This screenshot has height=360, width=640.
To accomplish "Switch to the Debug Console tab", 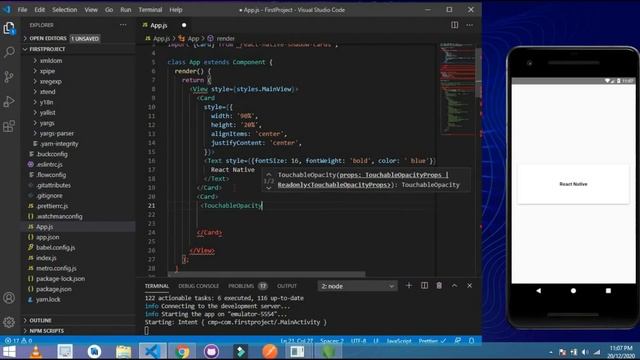I will 198,286.
